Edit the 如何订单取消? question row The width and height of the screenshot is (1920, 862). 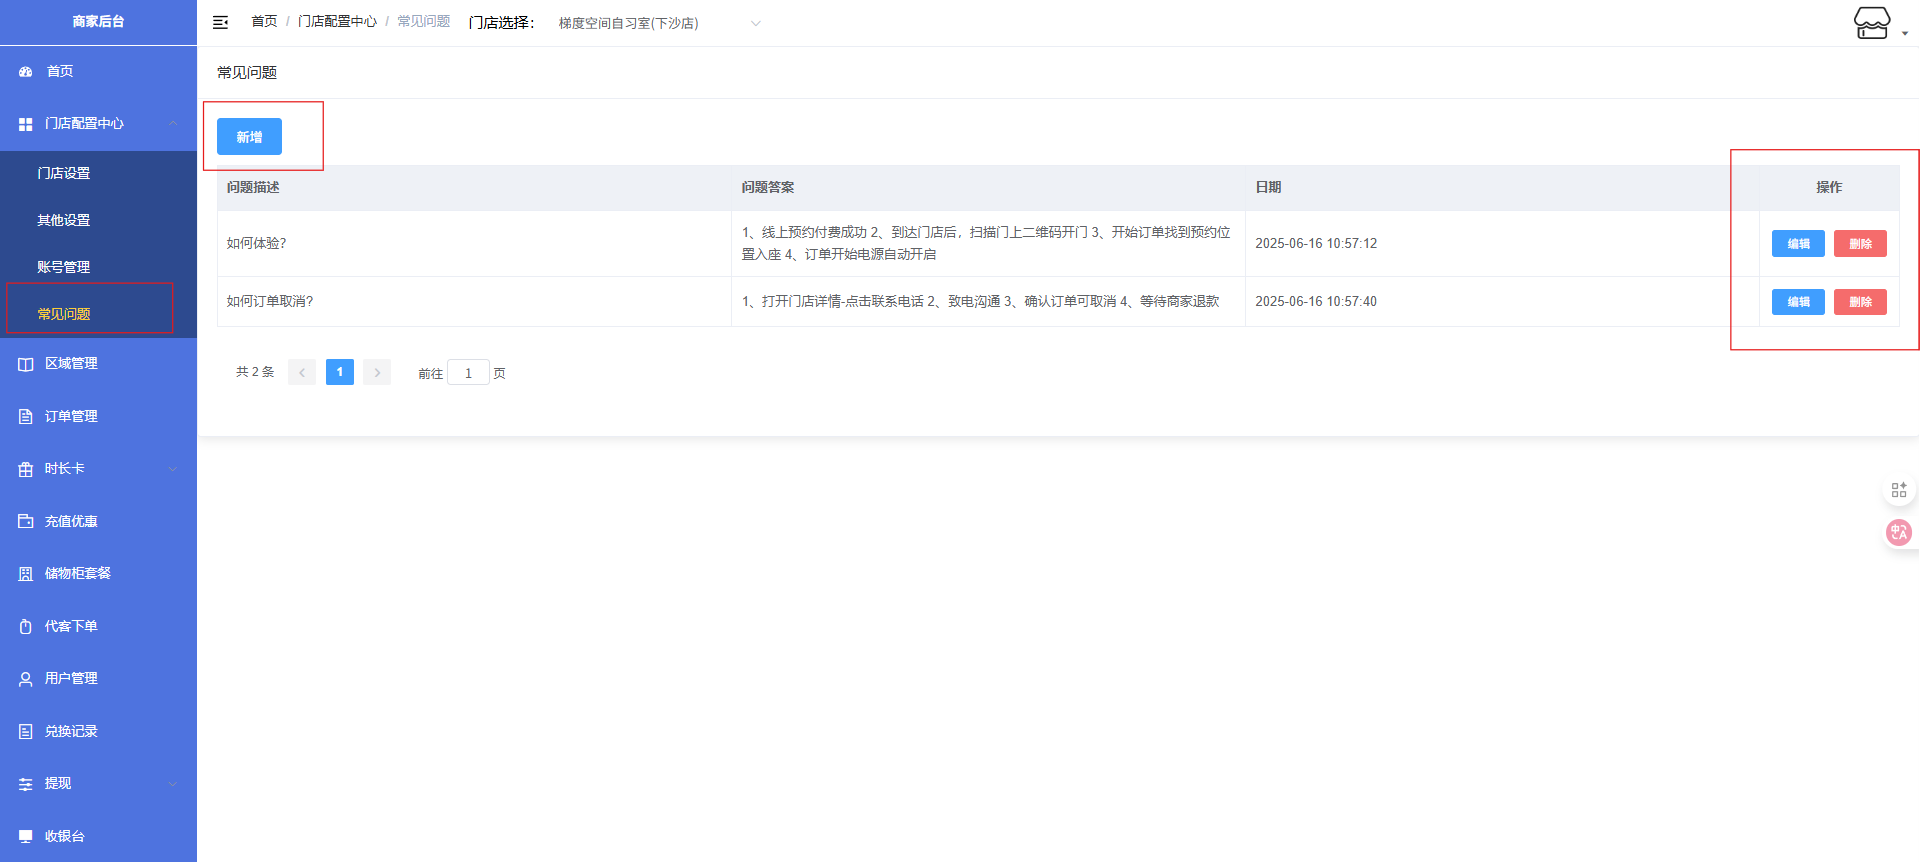pos(1798,302)
